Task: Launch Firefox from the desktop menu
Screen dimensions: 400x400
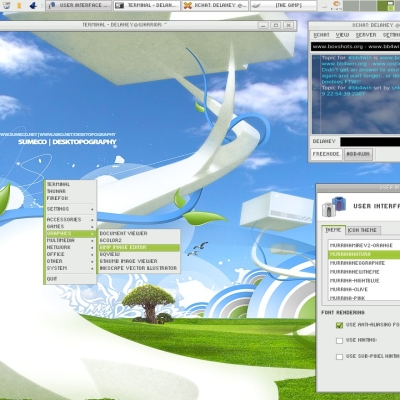Action: tap(70, 198)
